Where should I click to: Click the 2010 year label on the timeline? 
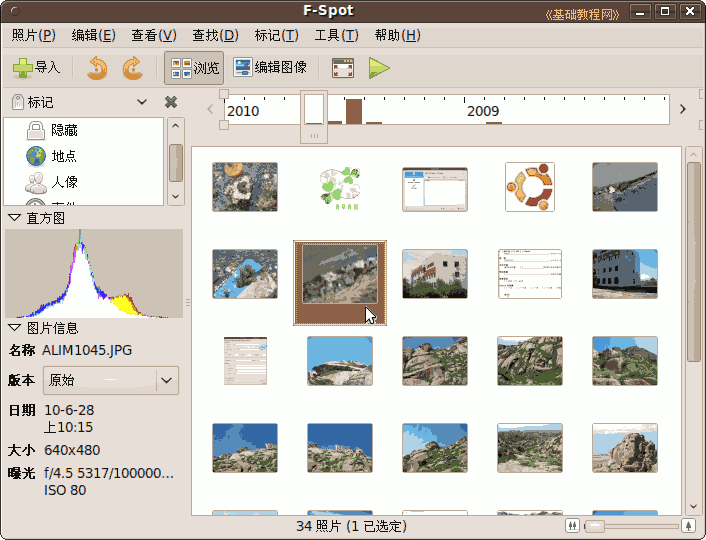coord(243,111)
